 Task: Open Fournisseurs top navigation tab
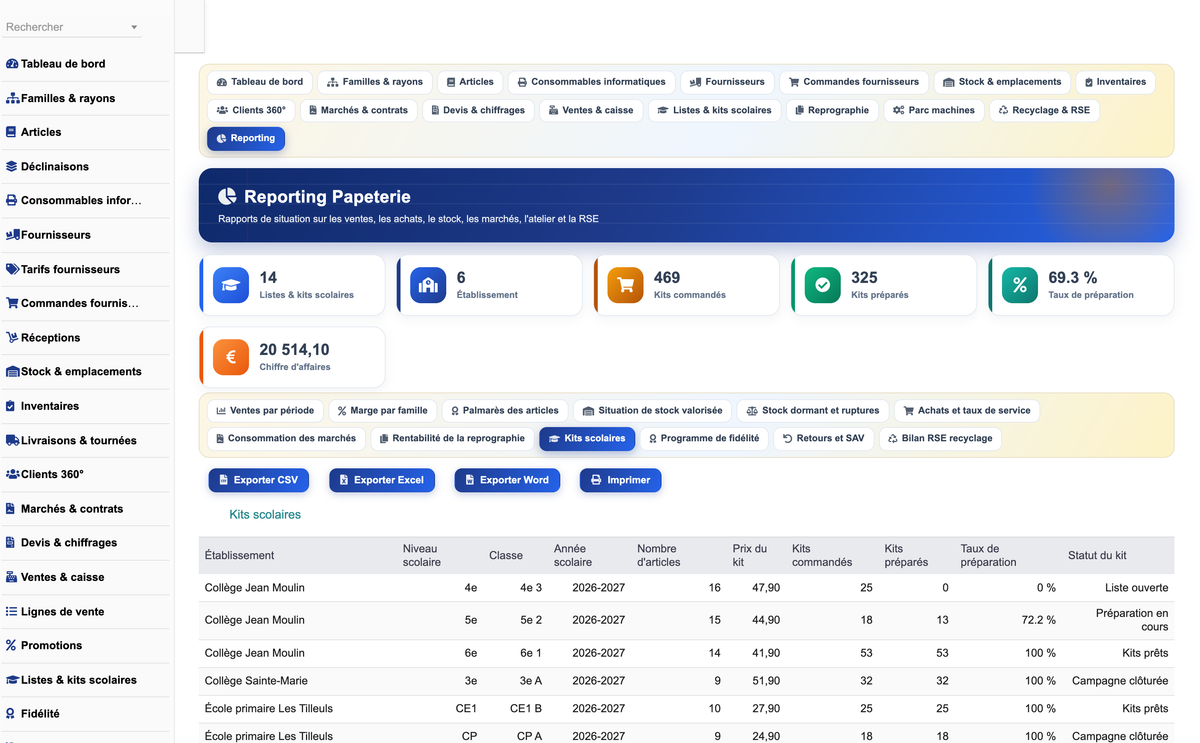[x=727, y=82]
